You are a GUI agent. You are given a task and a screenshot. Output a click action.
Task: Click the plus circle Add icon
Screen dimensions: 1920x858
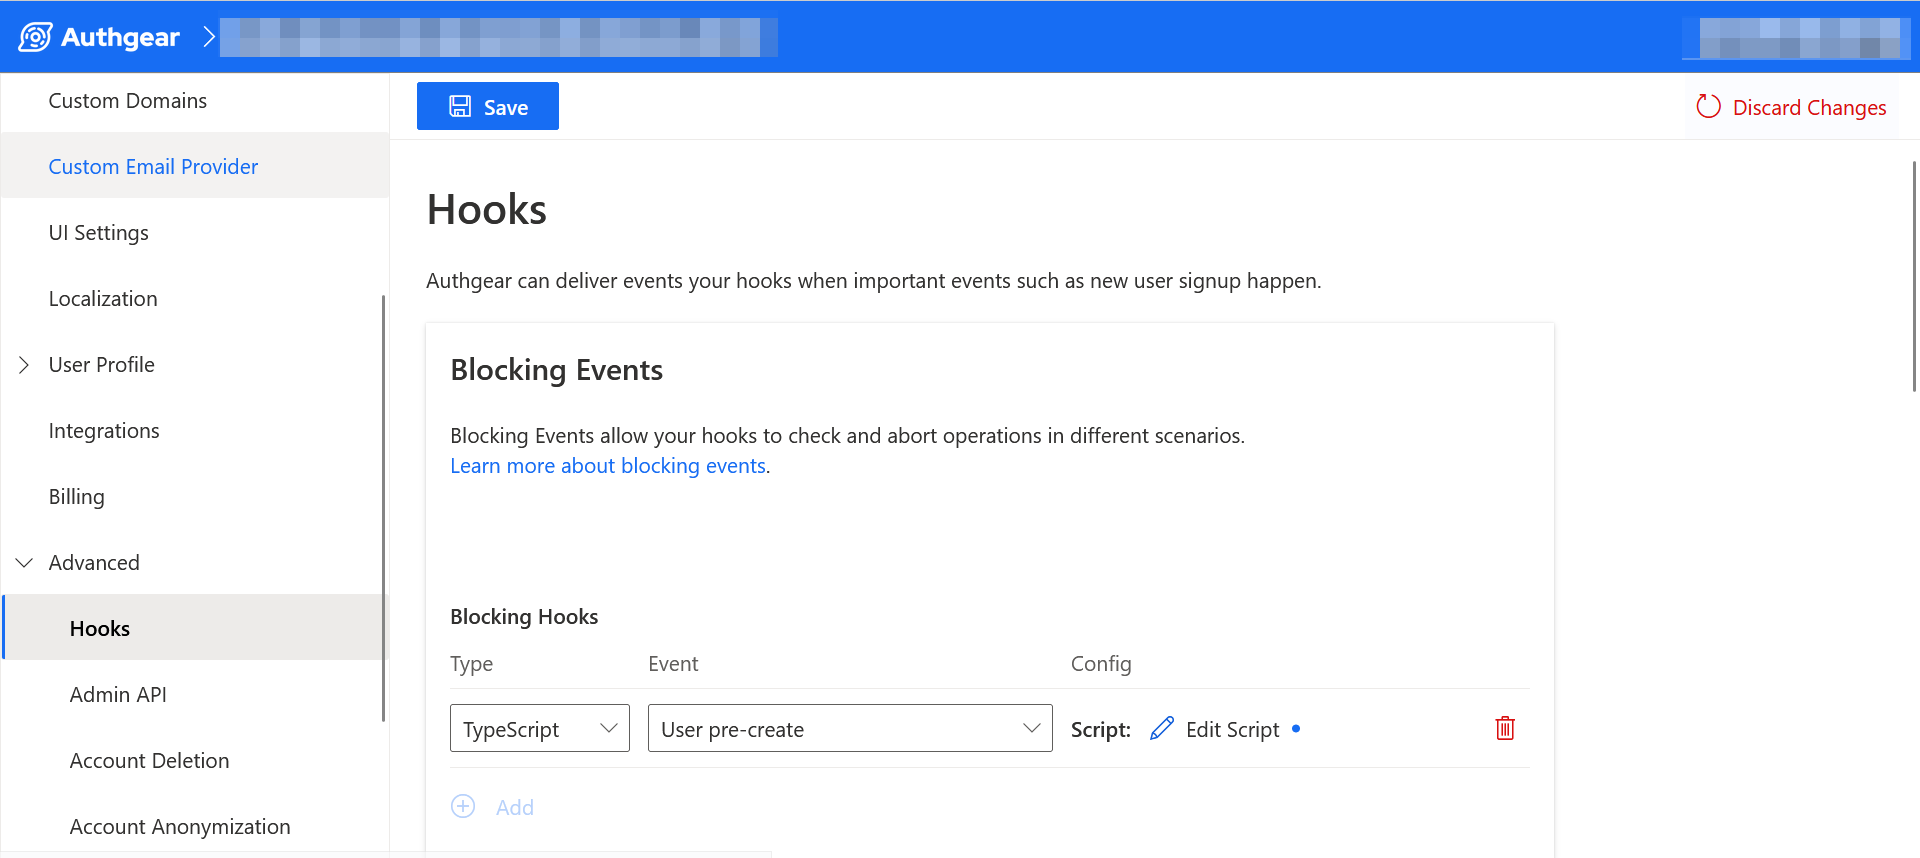click(463, 806)
